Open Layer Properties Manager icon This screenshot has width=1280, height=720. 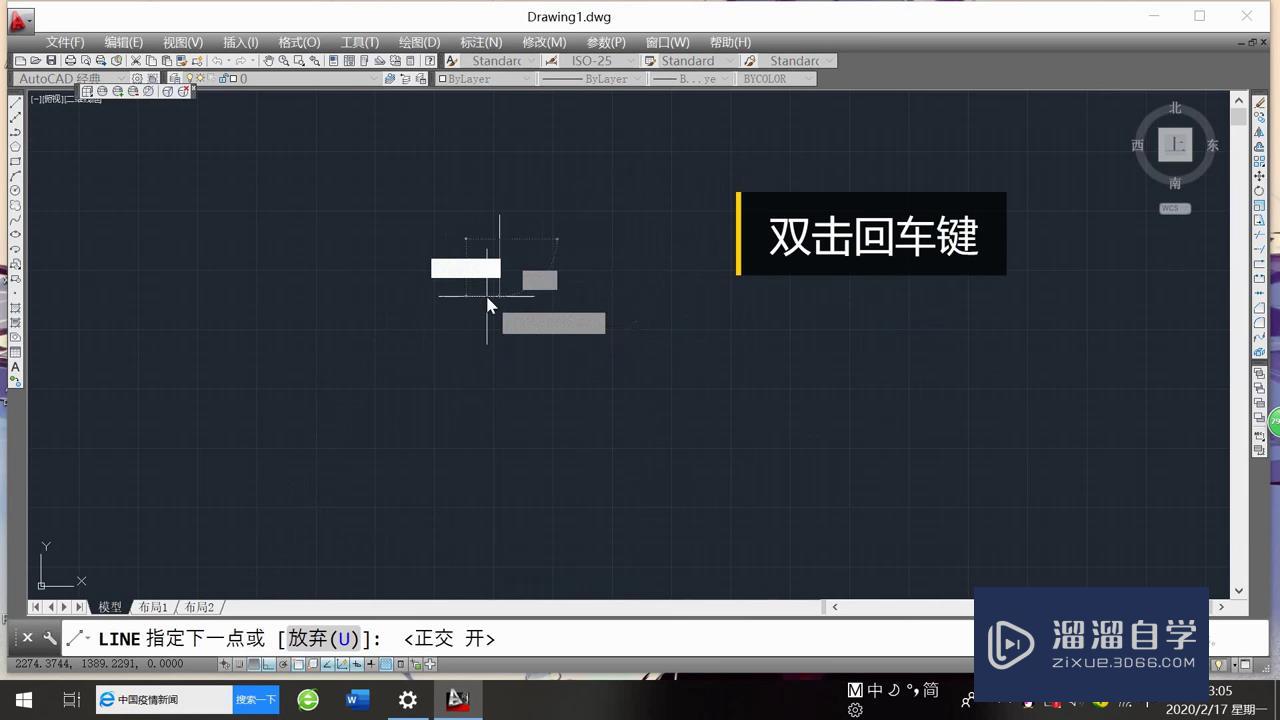click(175, 78)
